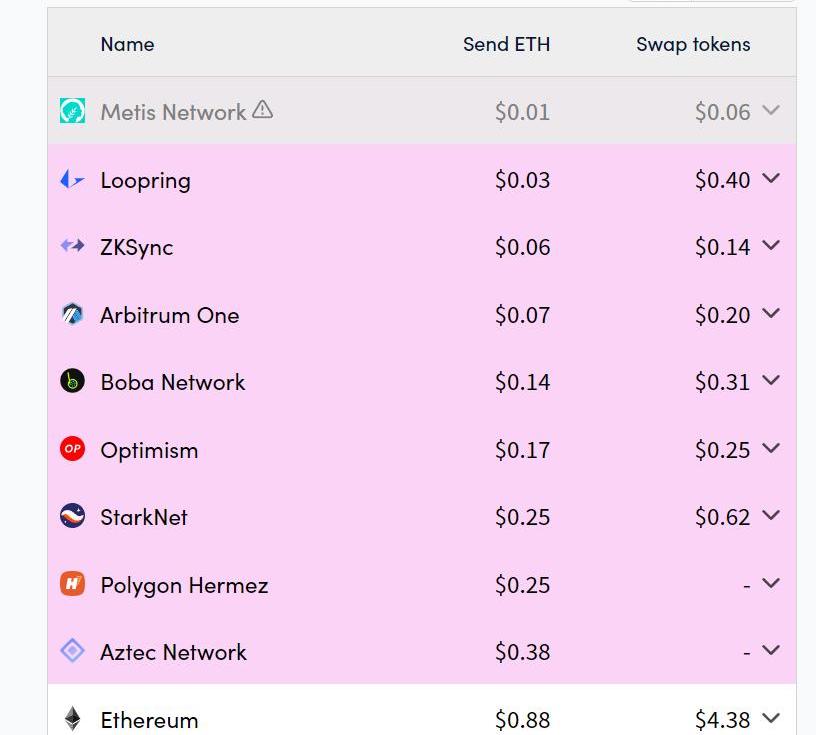The image size is (816, 735).
Task: Sort by the Send ETH column
Action: (x=506, y=44)
